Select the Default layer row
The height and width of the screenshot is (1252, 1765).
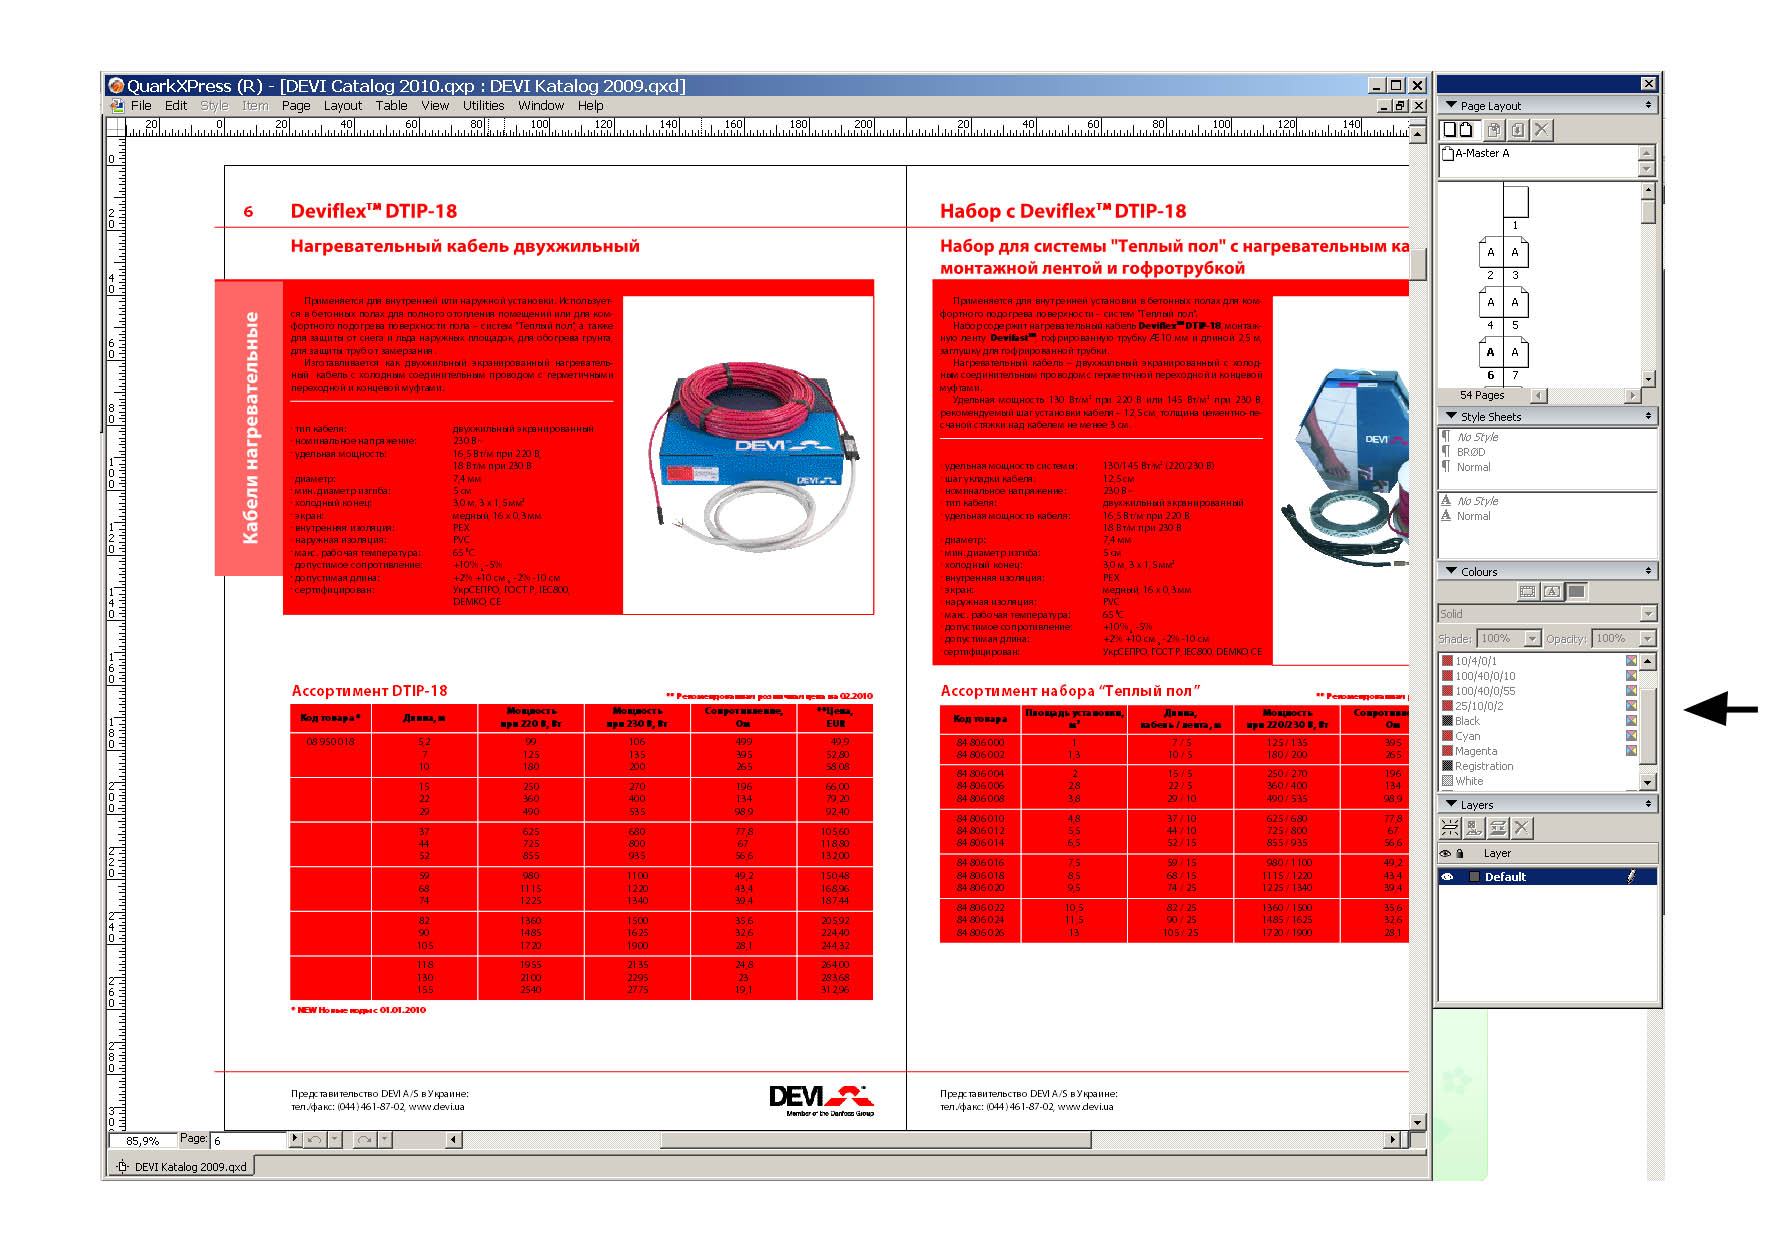[x=1547, y=876]
